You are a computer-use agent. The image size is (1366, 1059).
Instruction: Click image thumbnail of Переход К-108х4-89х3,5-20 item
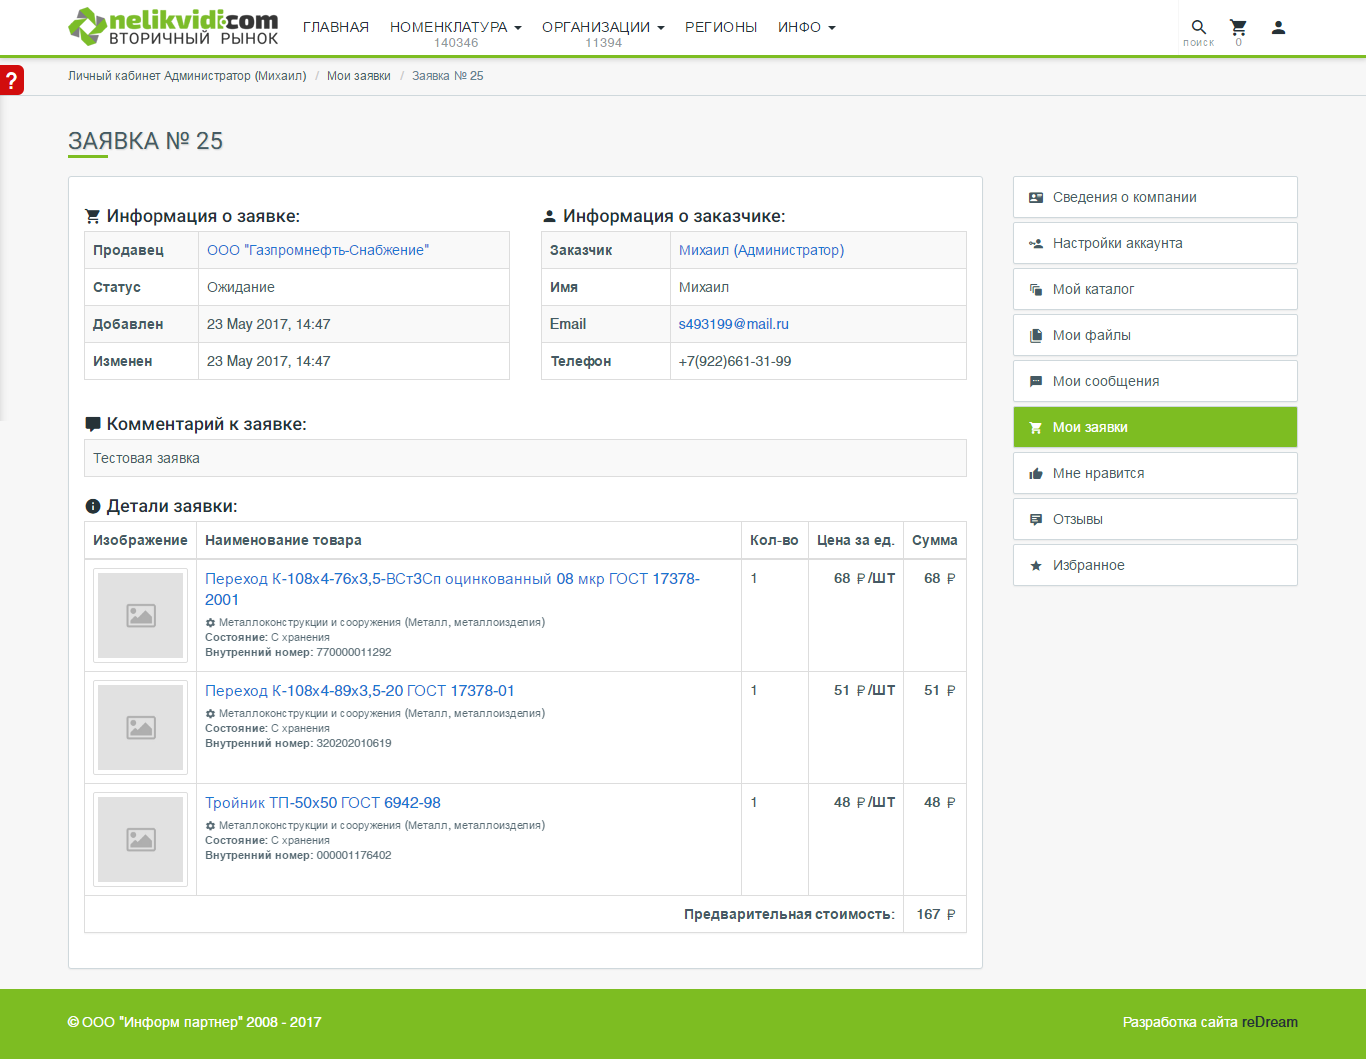(141, 727)
